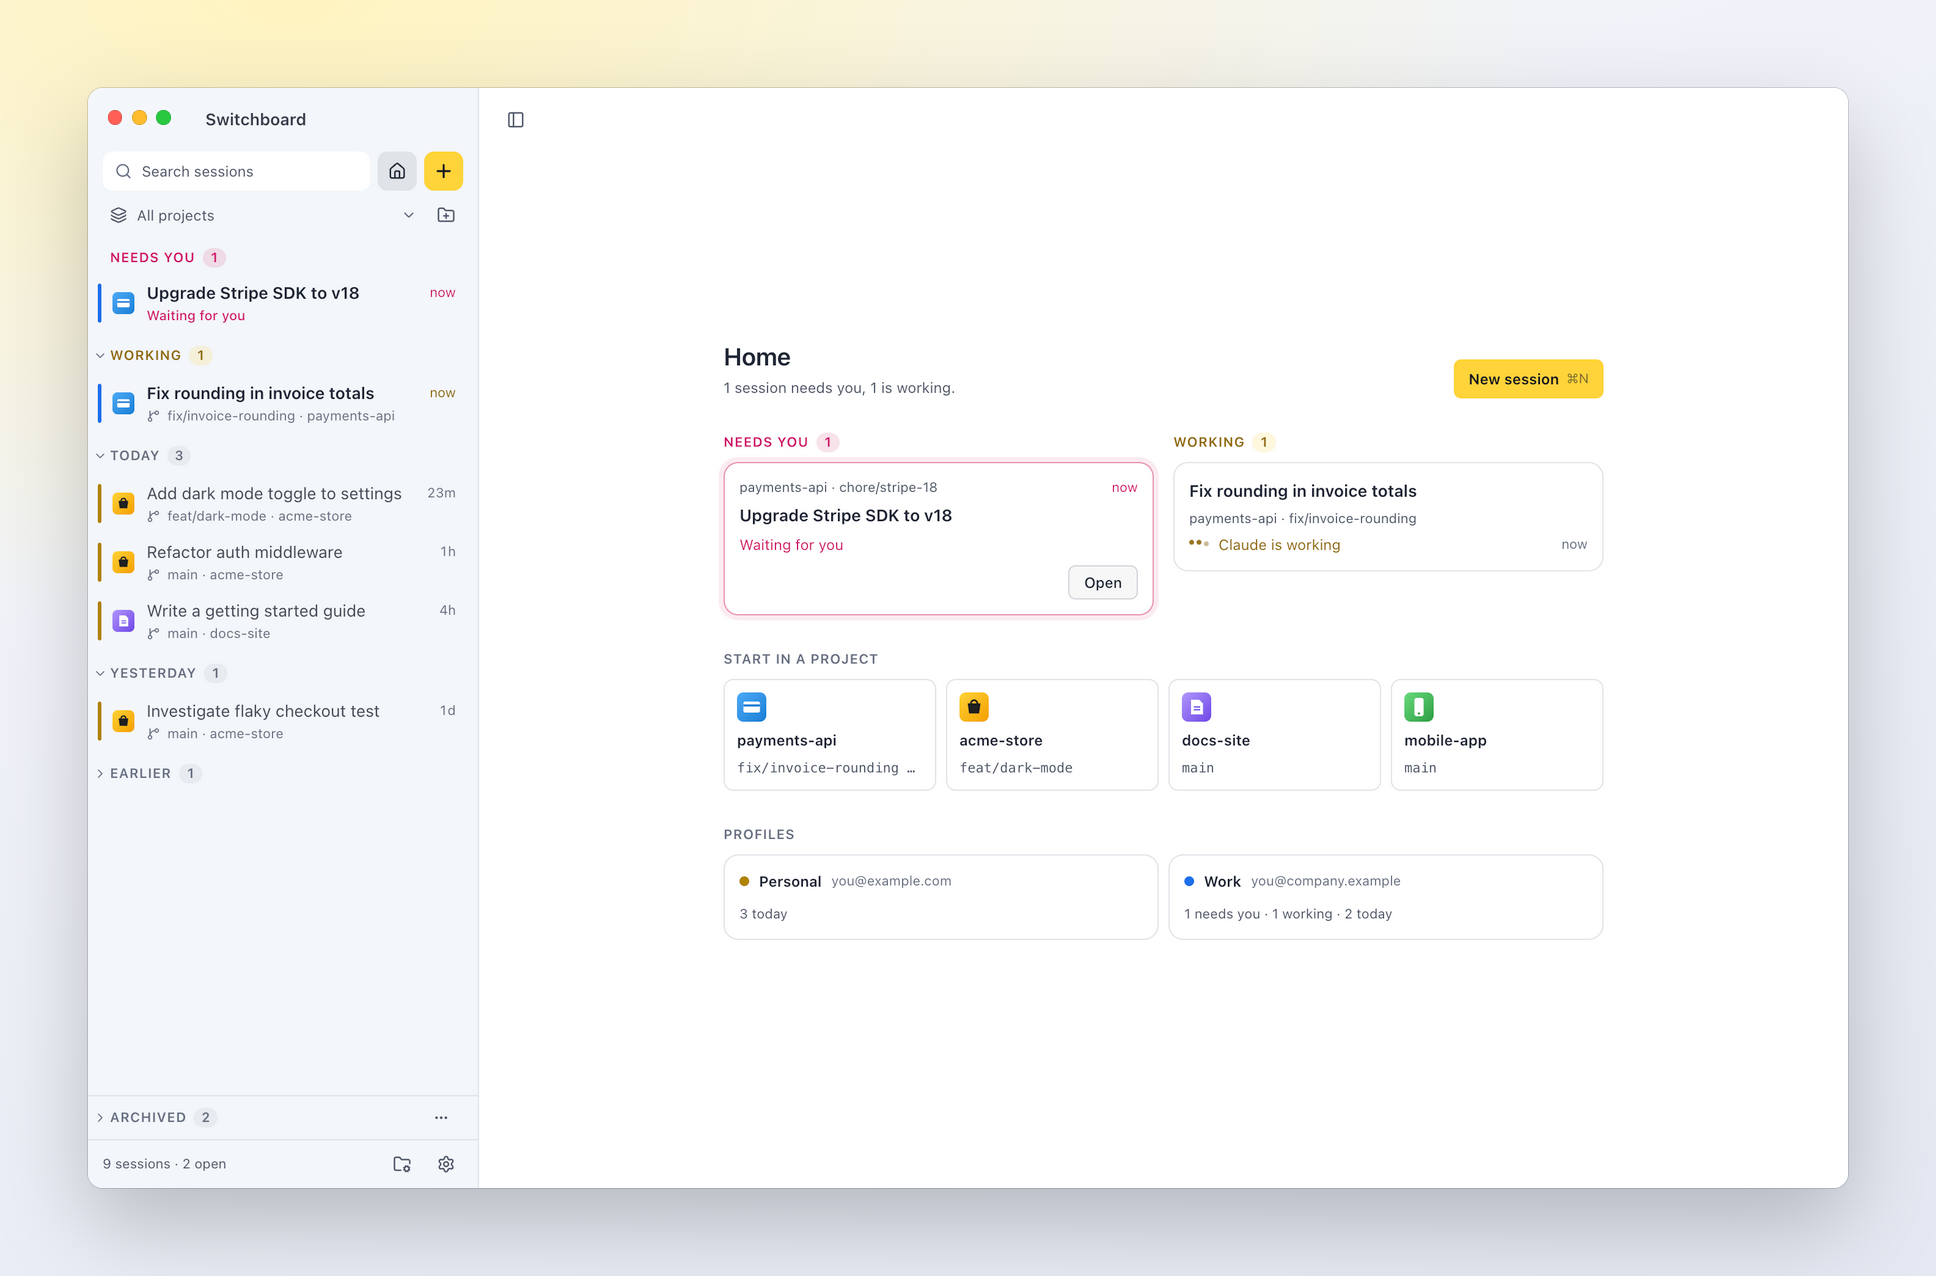The width and height of the screenshot is (1936, 1276).
Task: Select Add dark mode toggle to settings session
Action: pyautogui.click(x=282, y=503)
